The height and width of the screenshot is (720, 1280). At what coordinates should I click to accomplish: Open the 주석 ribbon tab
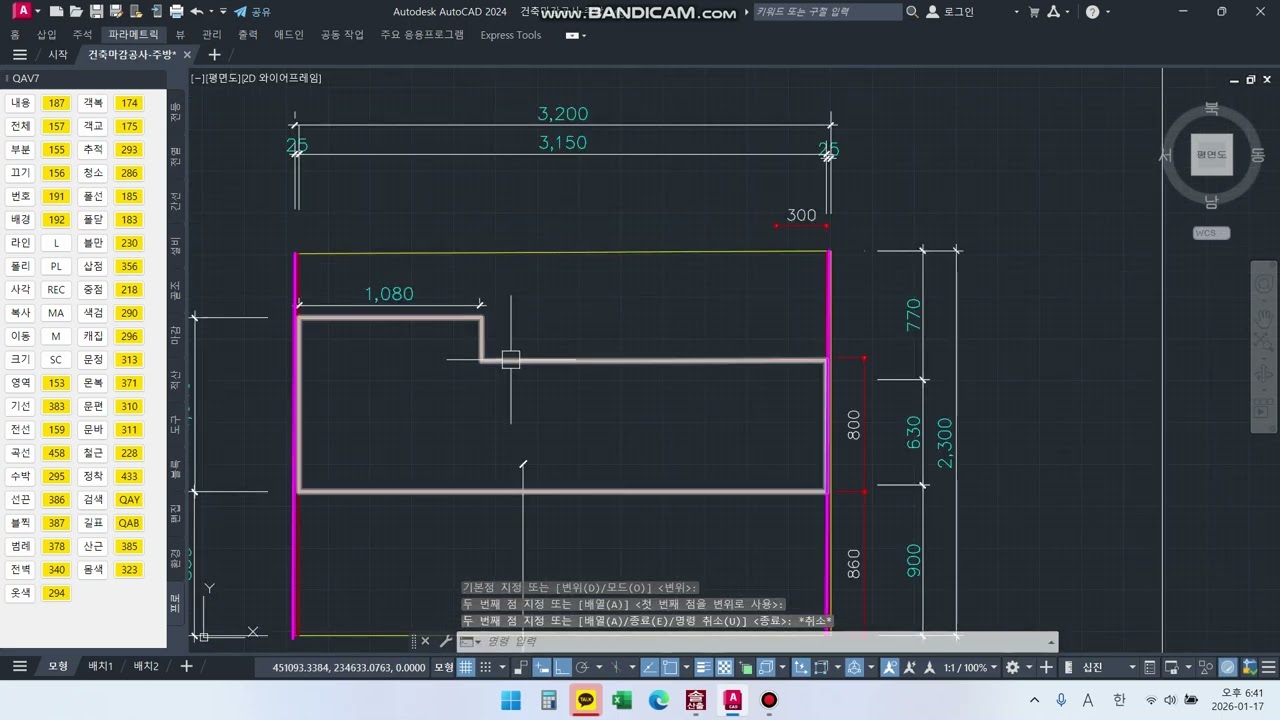click(82, 35)
